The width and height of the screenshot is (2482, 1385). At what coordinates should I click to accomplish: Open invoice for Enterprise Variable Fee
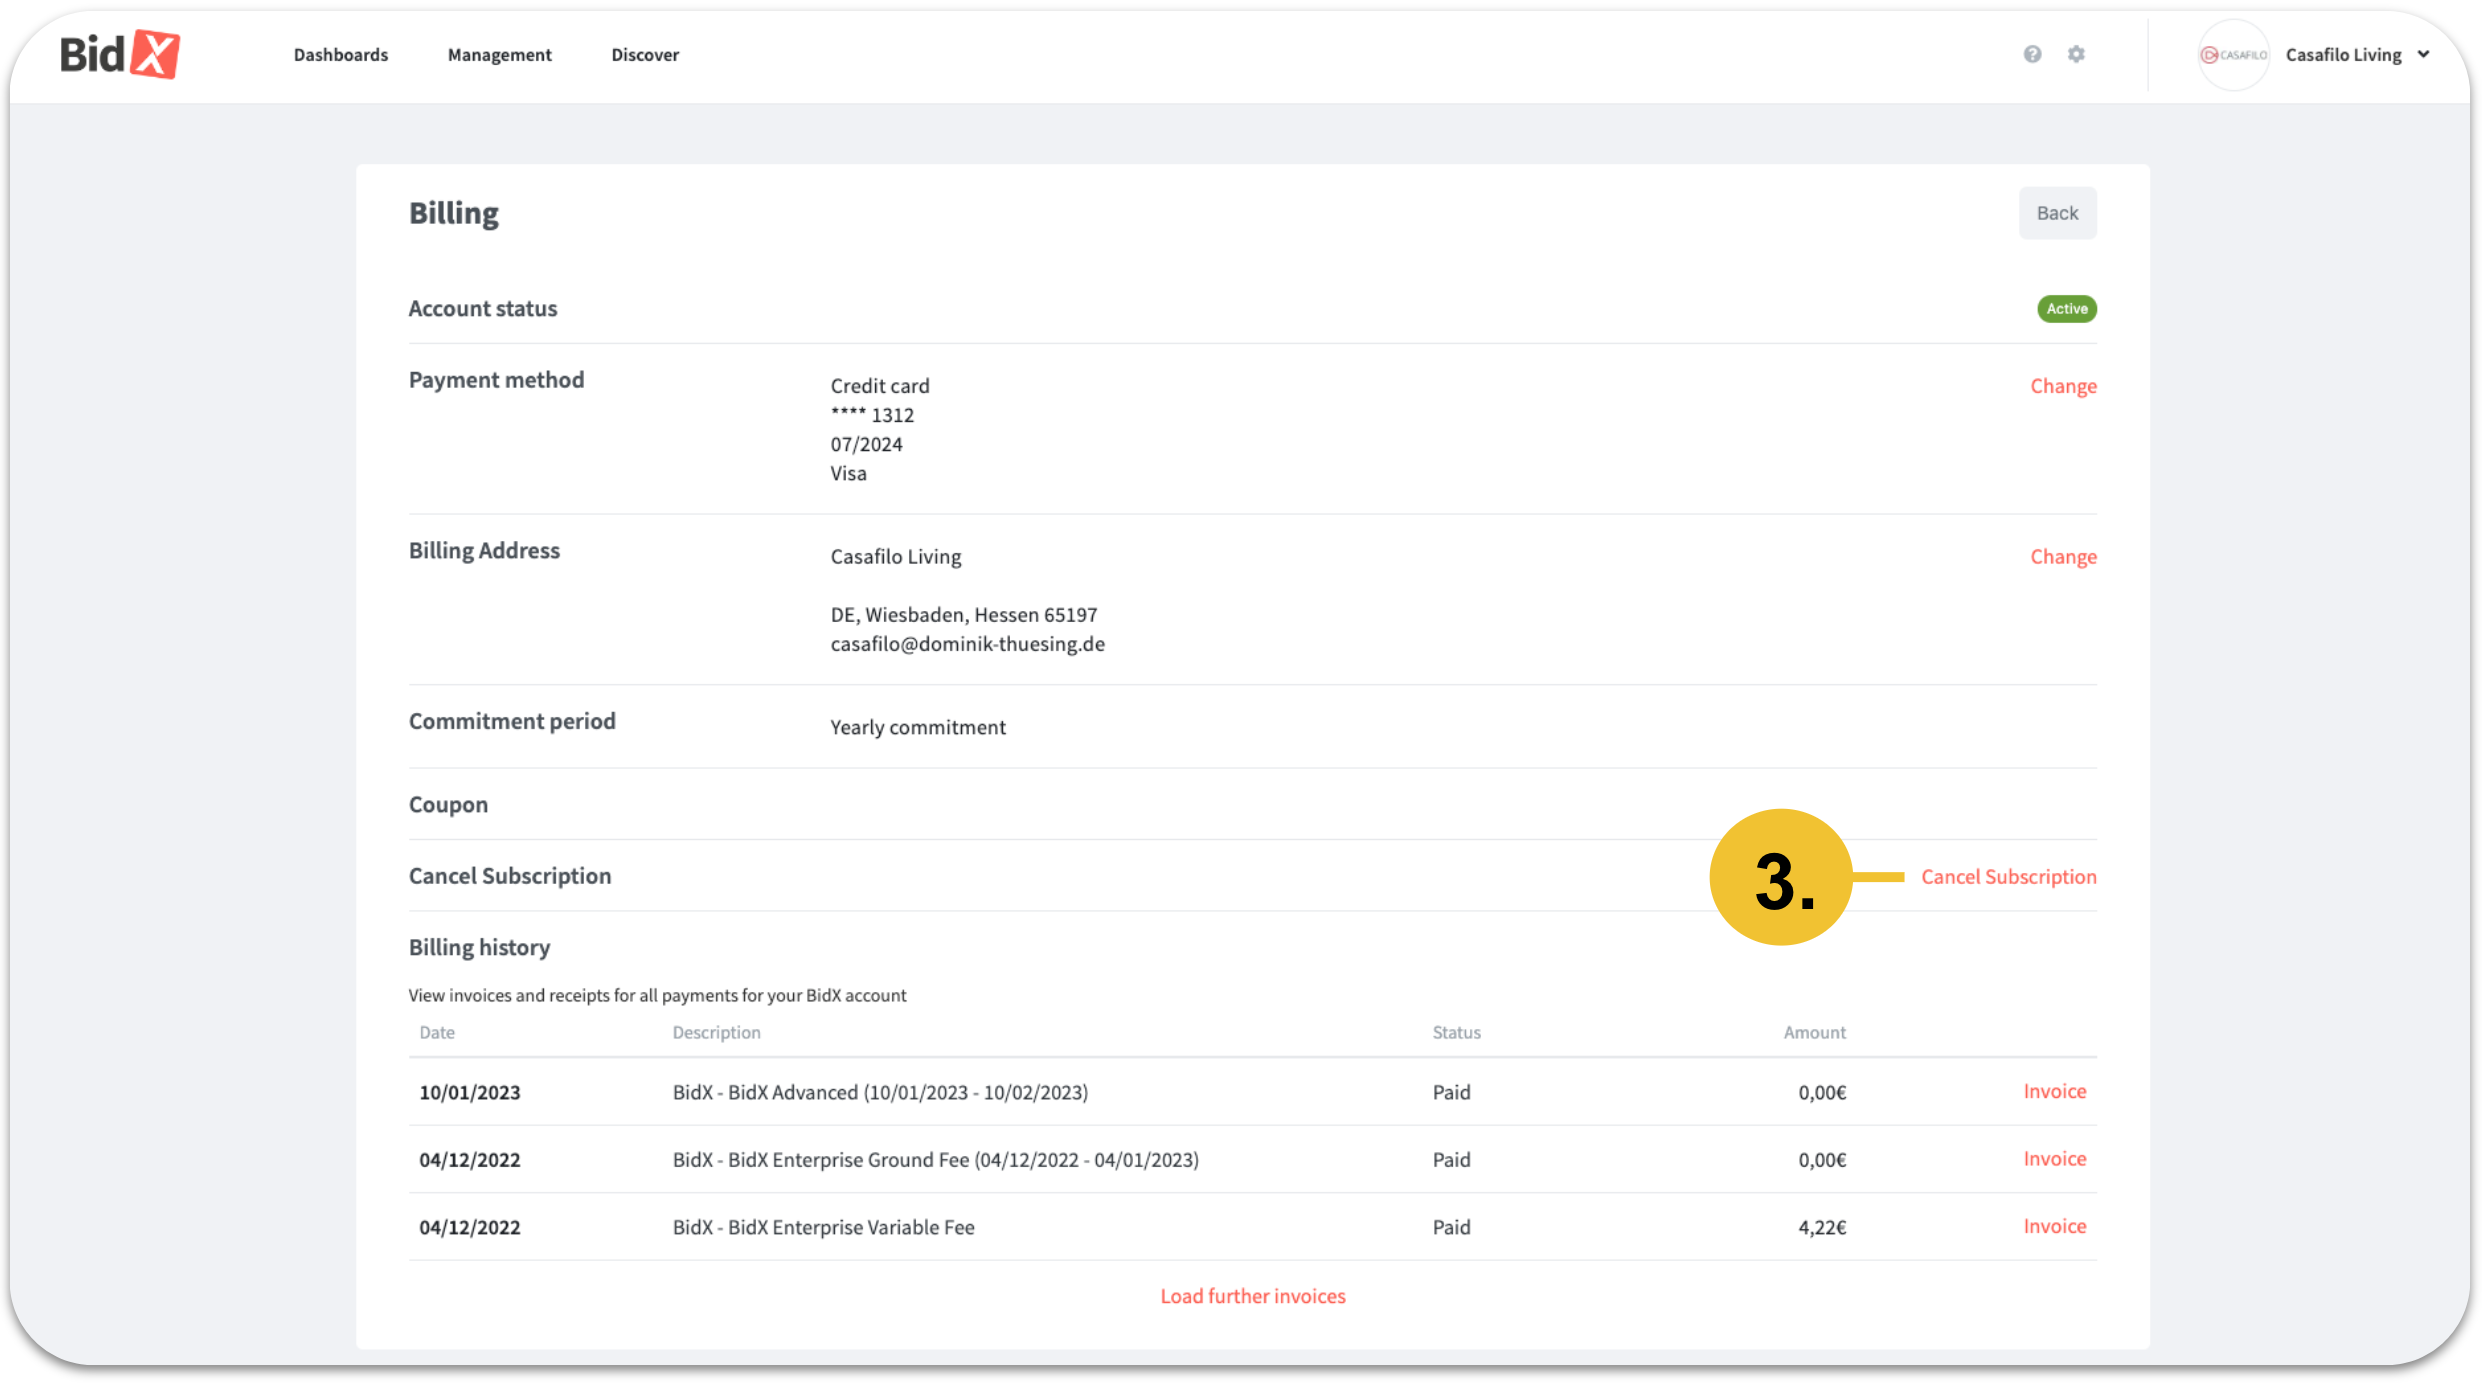tap(2055, 1226)
